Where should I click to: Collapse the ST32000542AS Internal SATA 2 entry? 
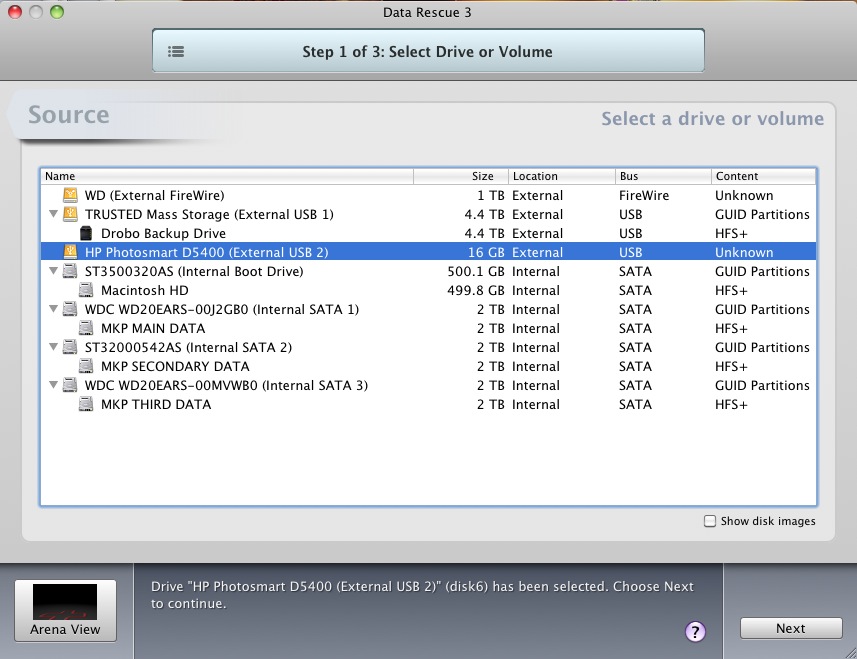(x=52, y=347)
